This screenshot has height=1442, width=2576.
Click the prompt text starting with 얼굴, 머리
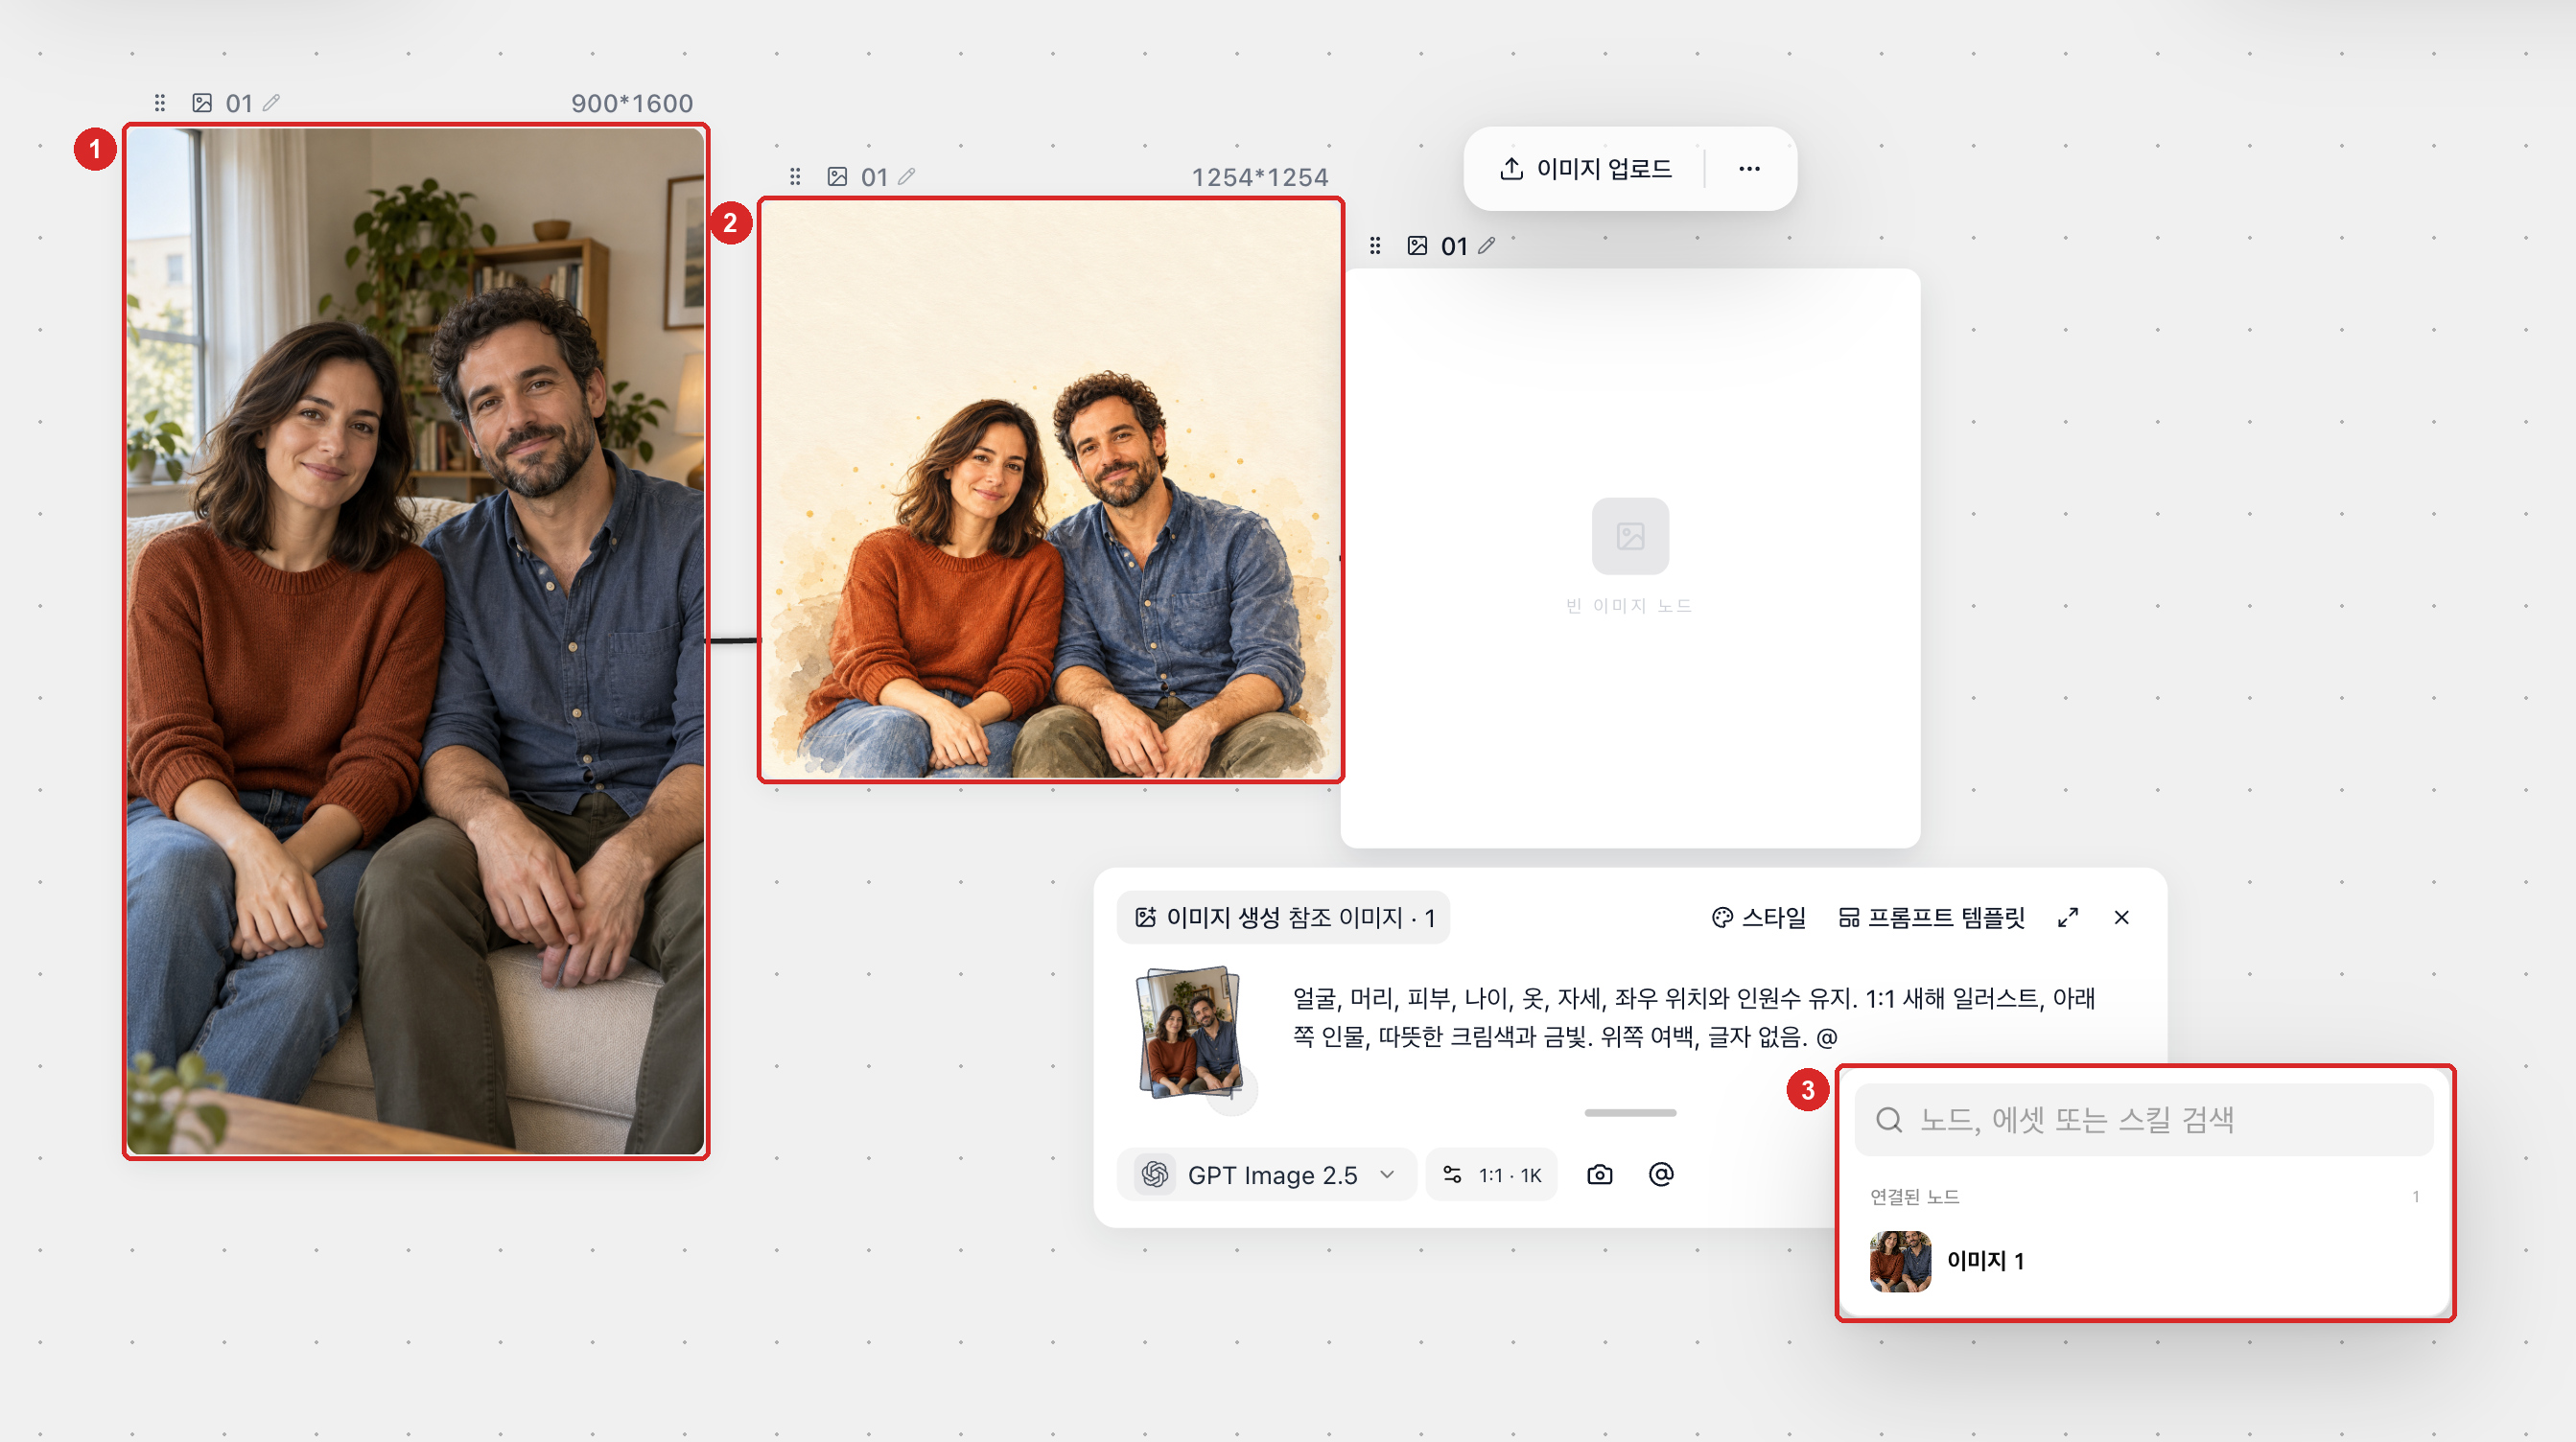pyautogui.click(x=1694, y=1018)
